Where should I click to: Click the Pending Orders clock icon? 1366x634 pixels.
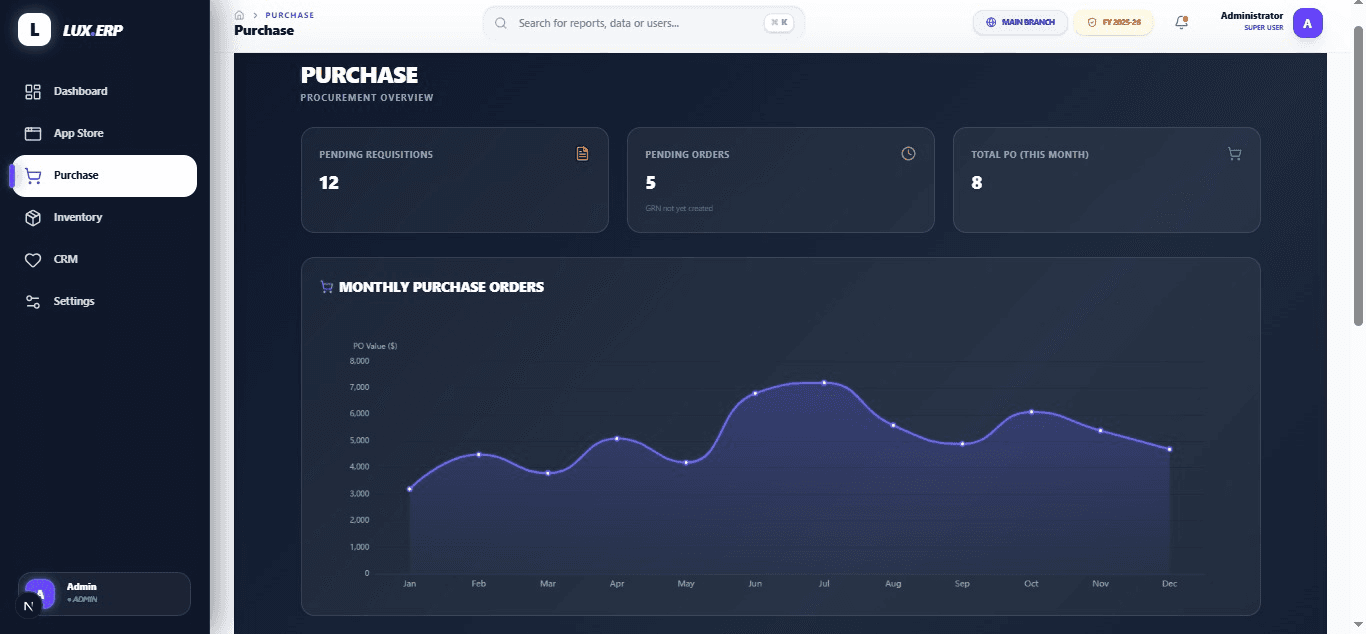[x=908, y=153]
